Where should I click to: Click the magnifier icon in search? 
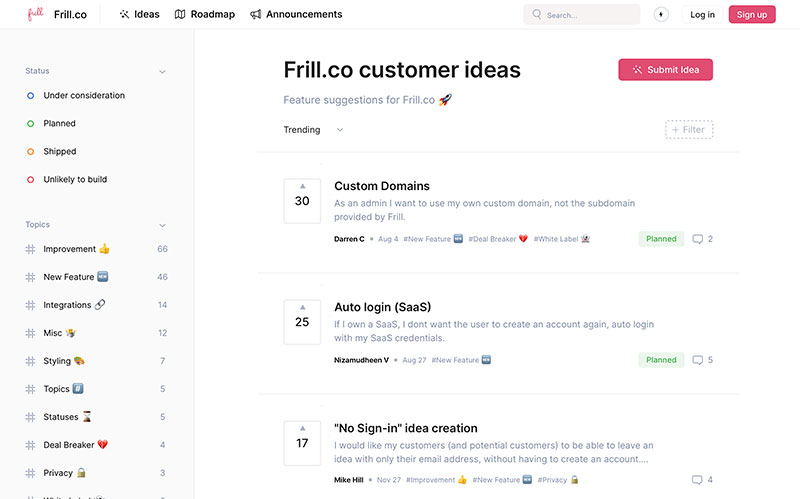point(536,14)
